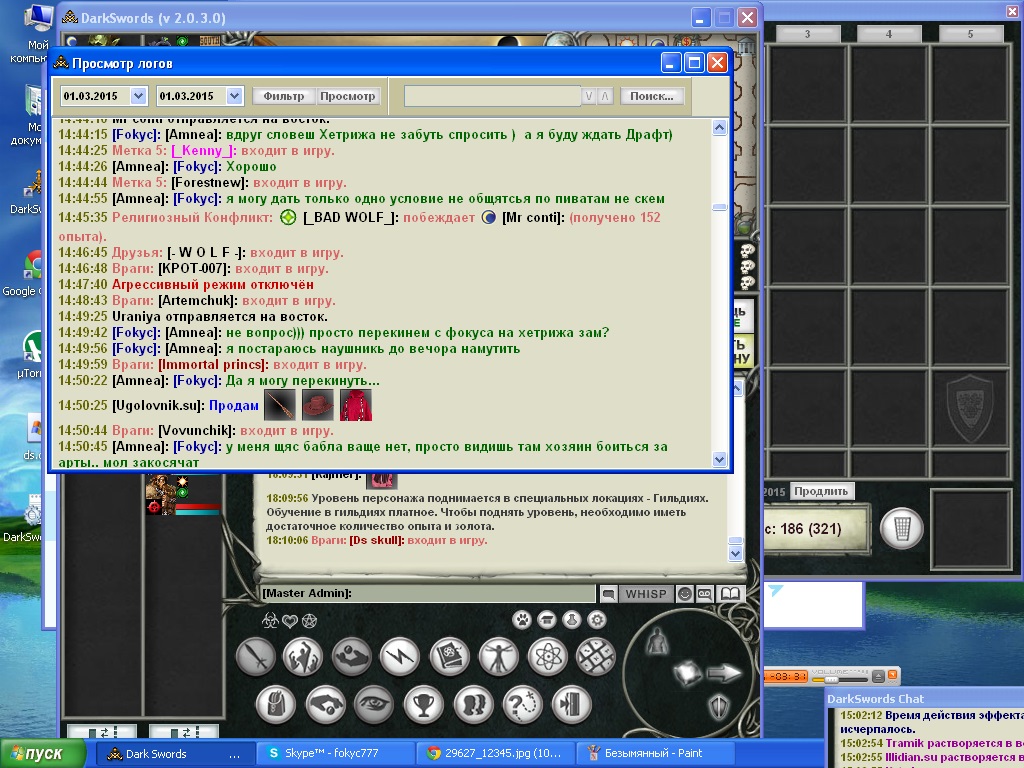Click the Фильтр button

[284, 96]
